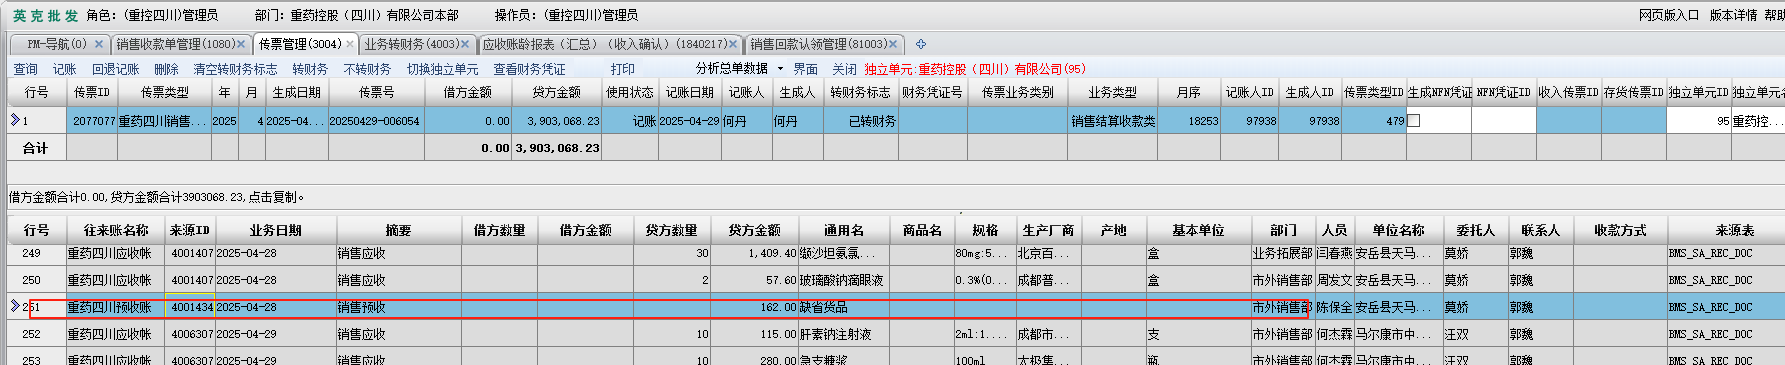Close the 销售回款认领管理(81003) tab
The height and width of the screenshot is (365, 1785).
coord(893,44)
